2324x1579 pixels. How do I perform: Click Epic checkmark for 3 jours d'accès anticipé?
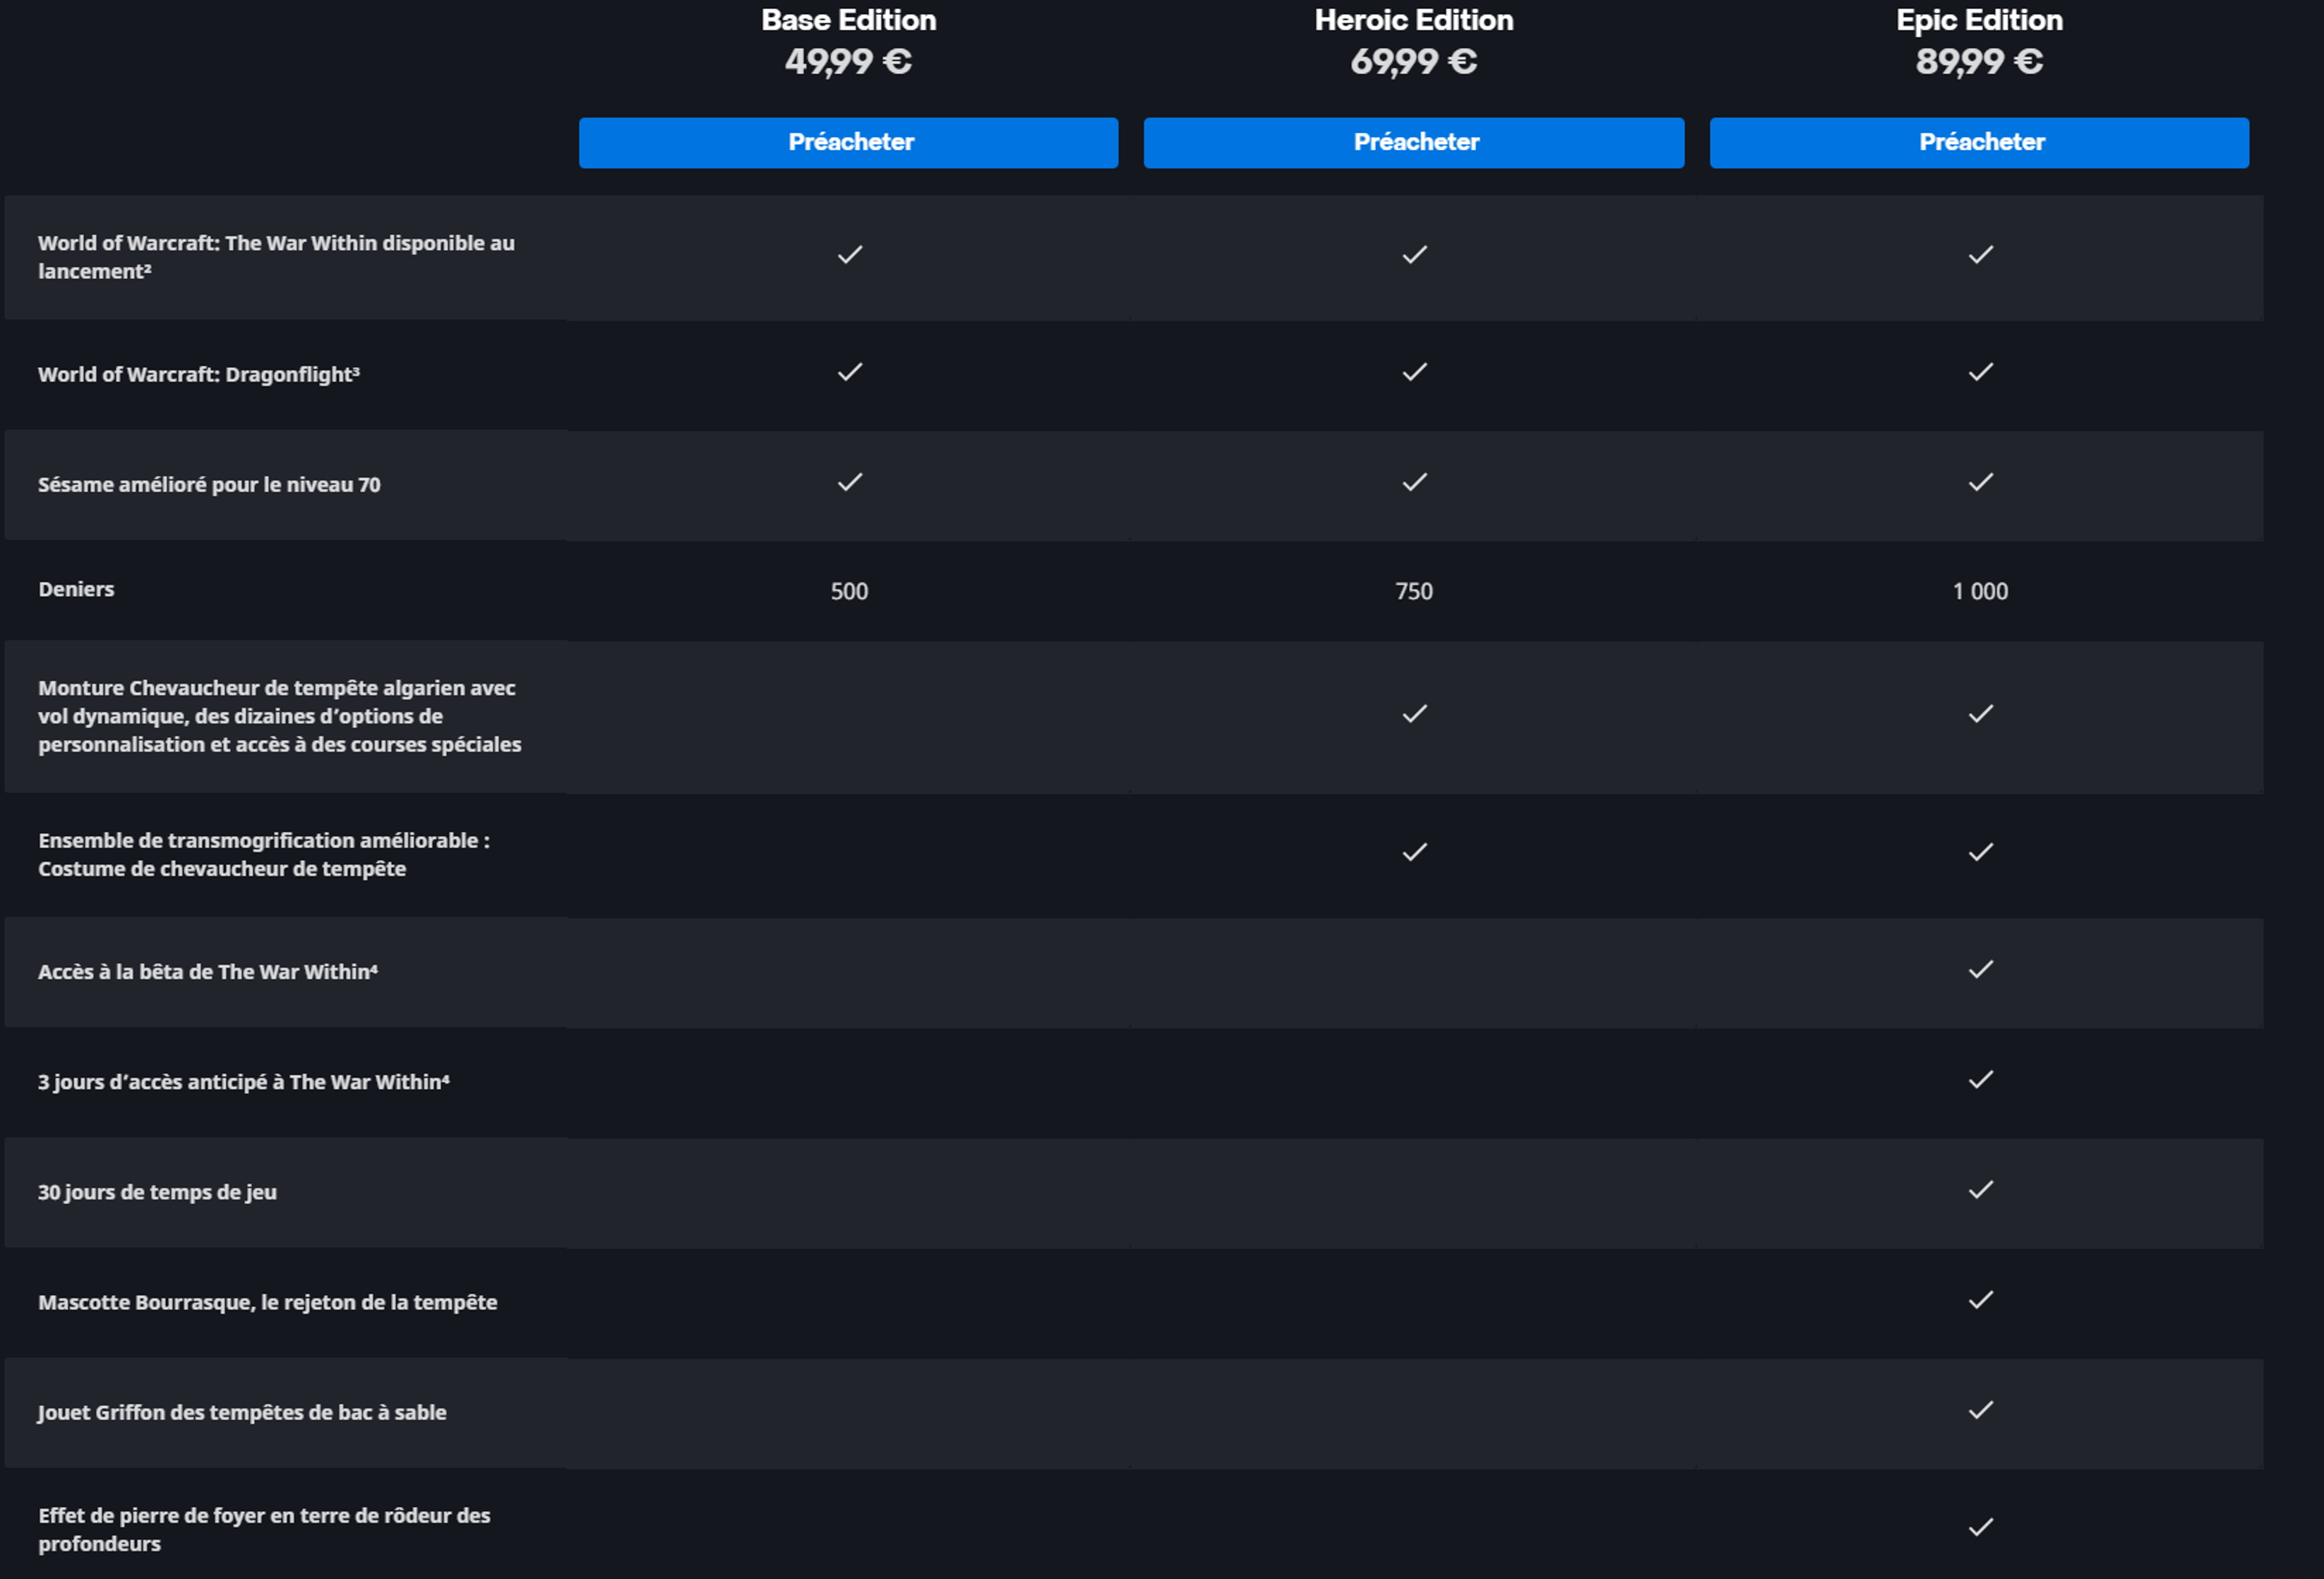point(1981,1079)
